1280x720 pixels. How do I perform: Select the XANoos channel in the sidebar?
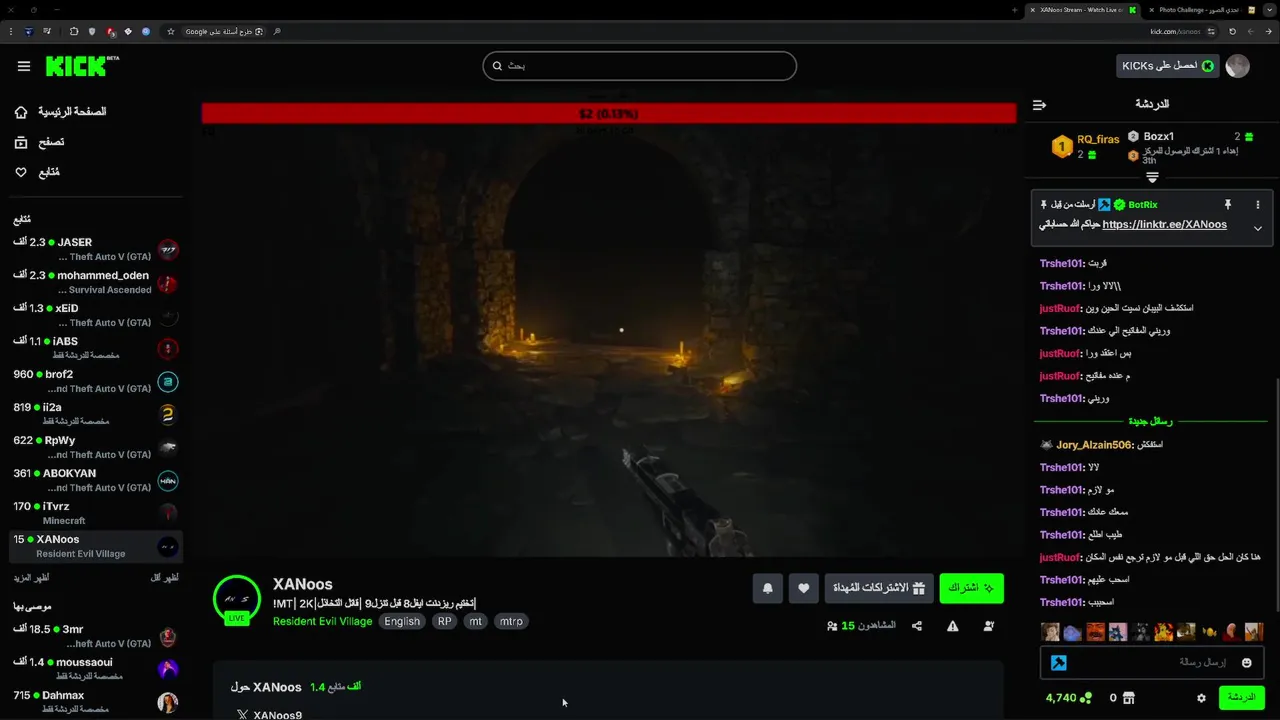(x=95, y=546)
